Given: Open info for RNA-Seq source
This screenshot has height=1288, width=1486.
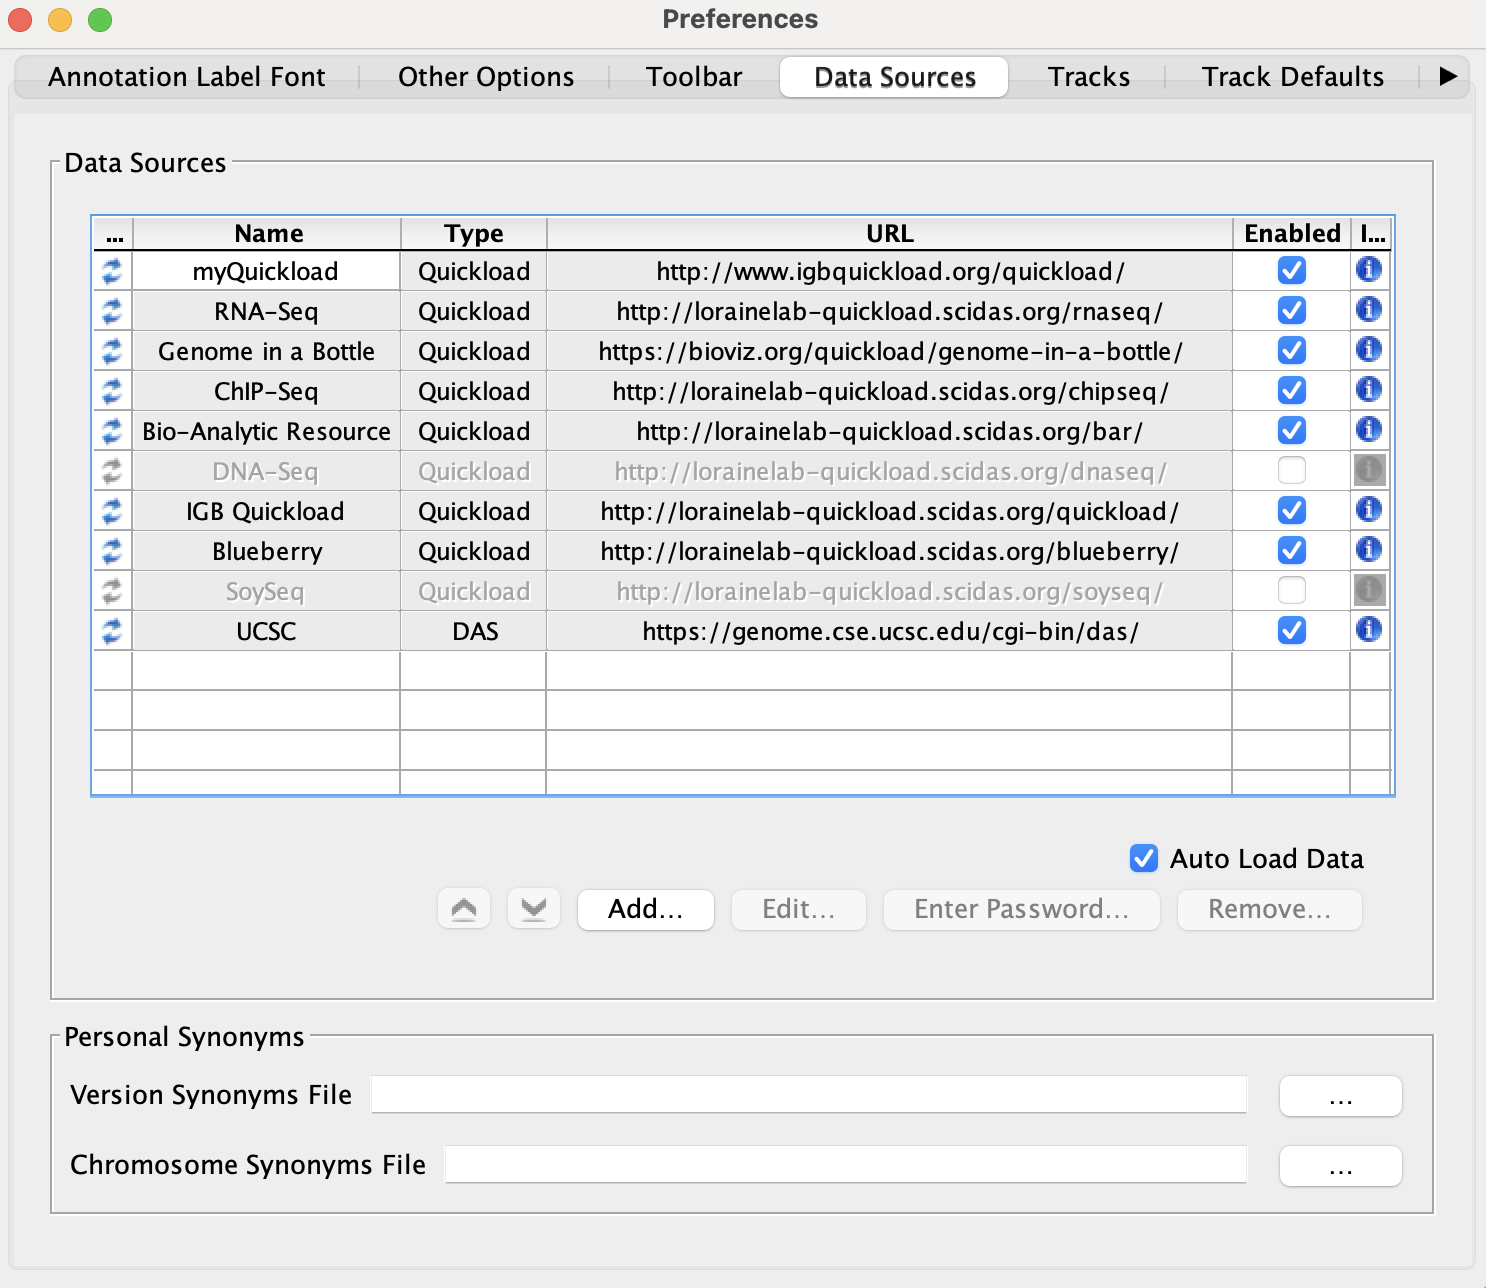Looking at the screenshot, I should pos(1369,310).
